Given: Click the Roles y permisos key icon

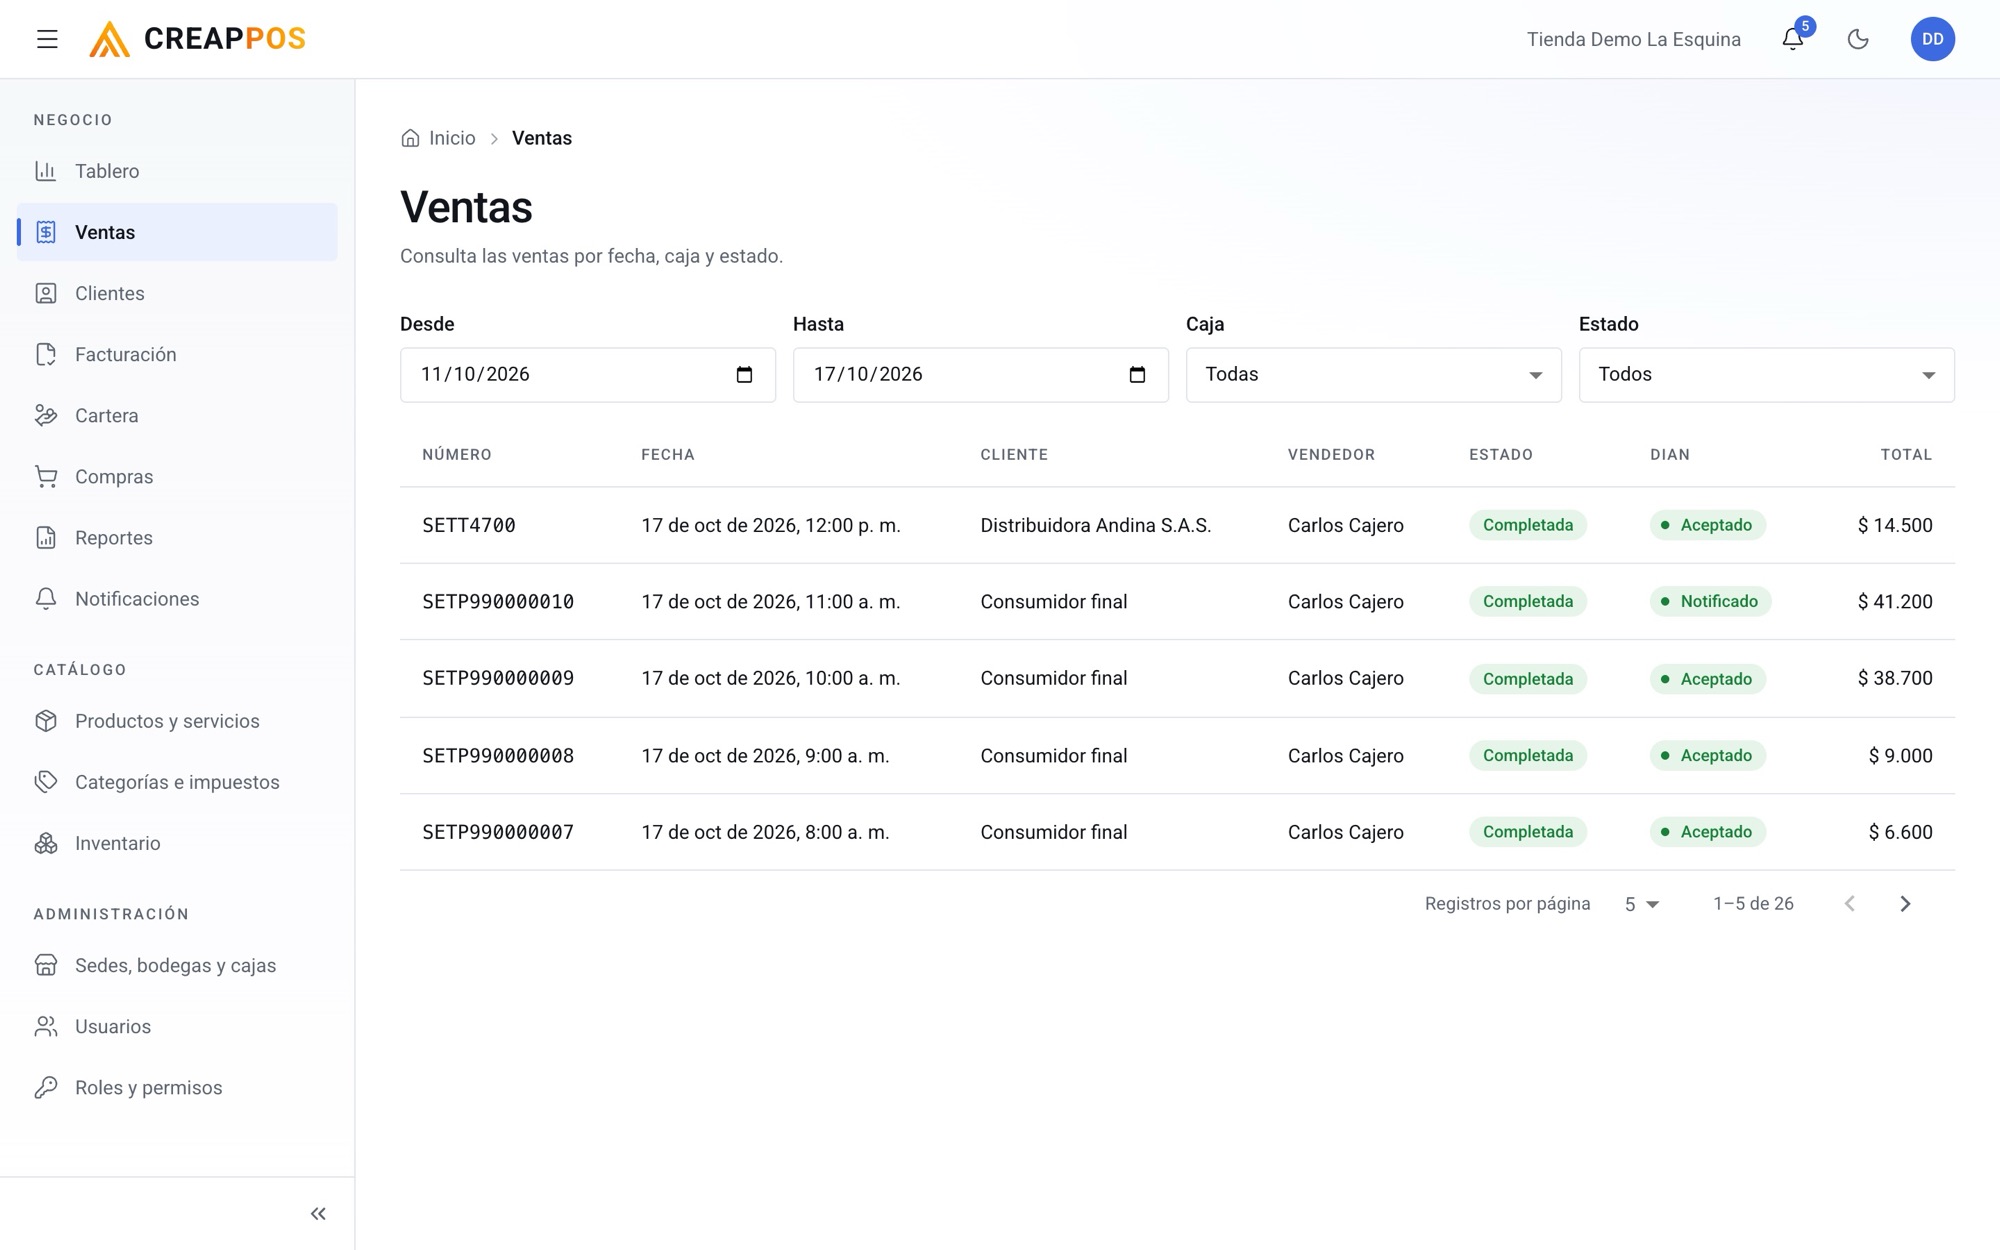Looking at the screenshot, I should pyautogui.click(x=46, y=1087).
